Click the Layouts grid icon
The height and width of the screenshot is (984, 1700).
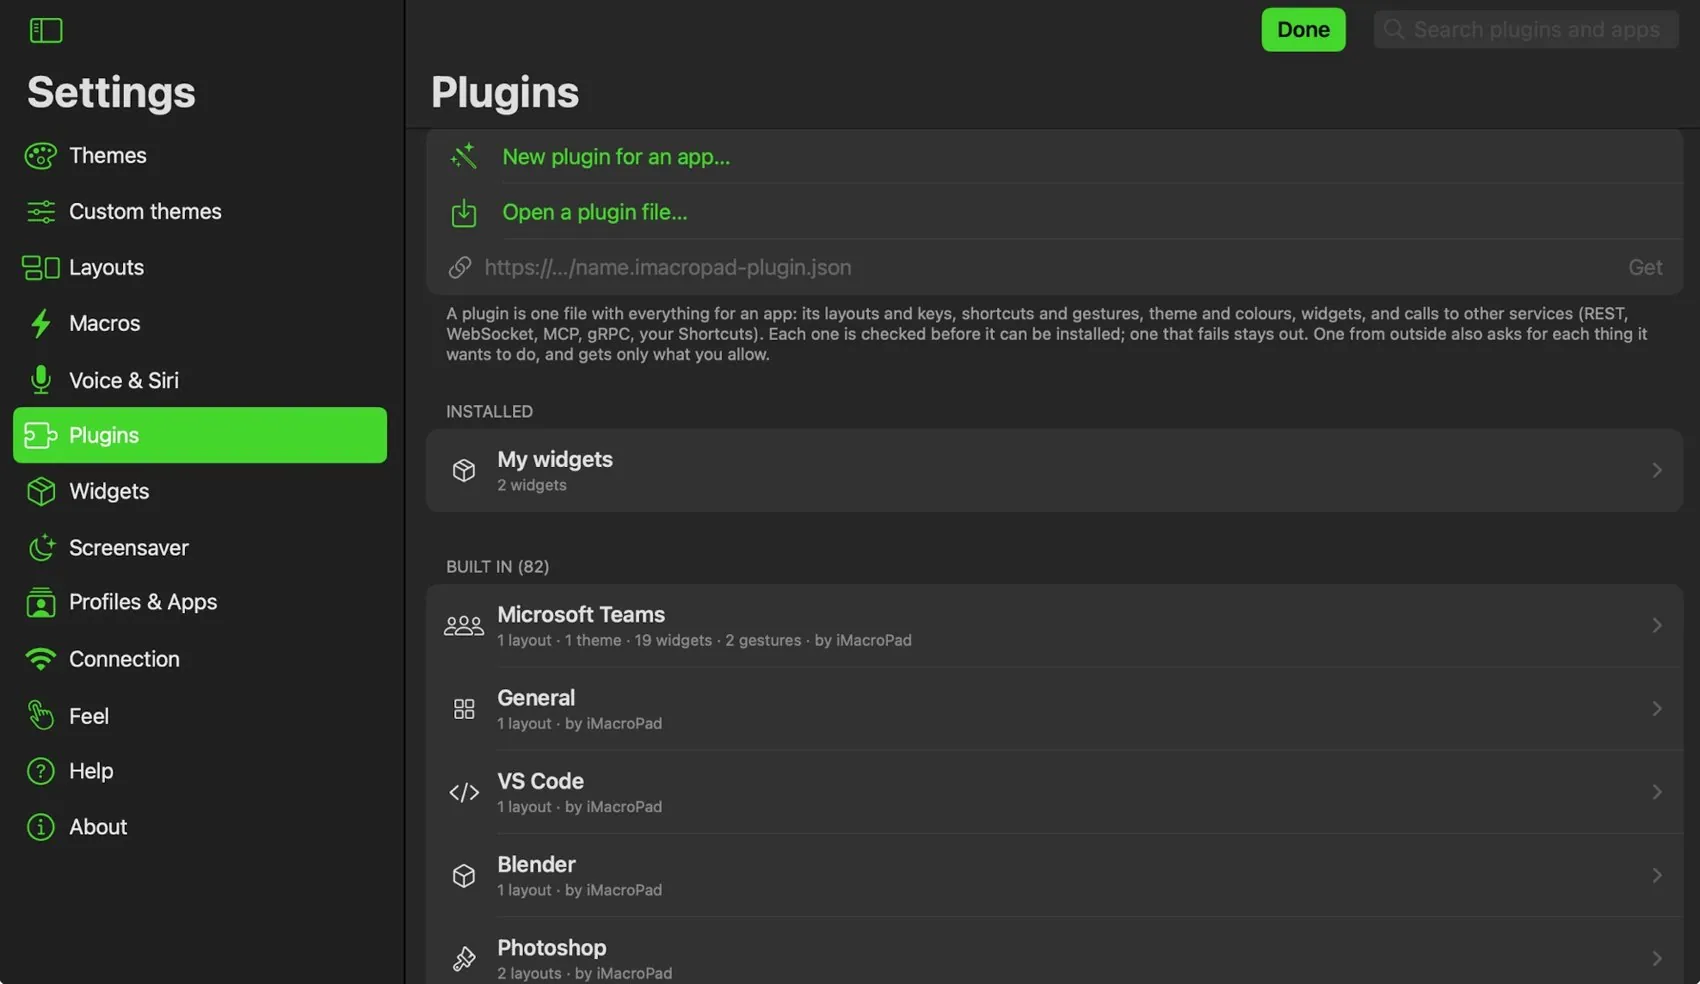pyautogui.click(x=40, y=268)
